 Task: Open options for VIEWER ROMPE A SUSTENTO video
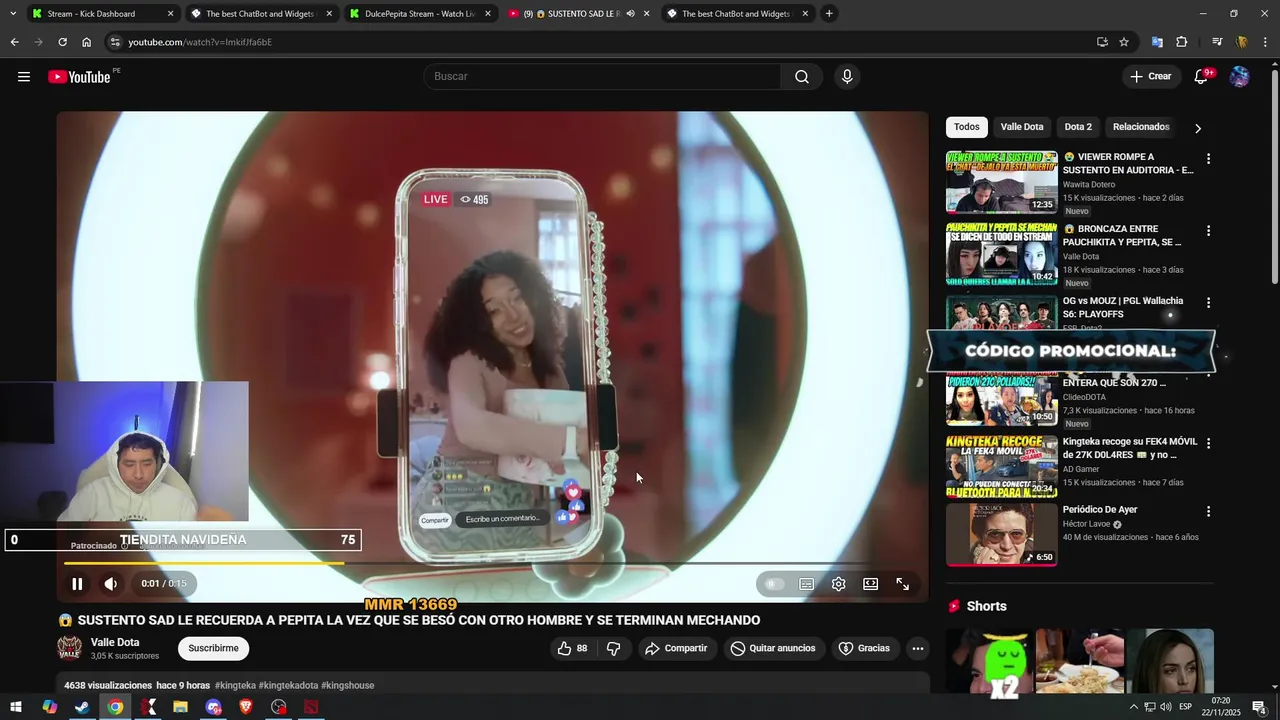point(1208,159)
